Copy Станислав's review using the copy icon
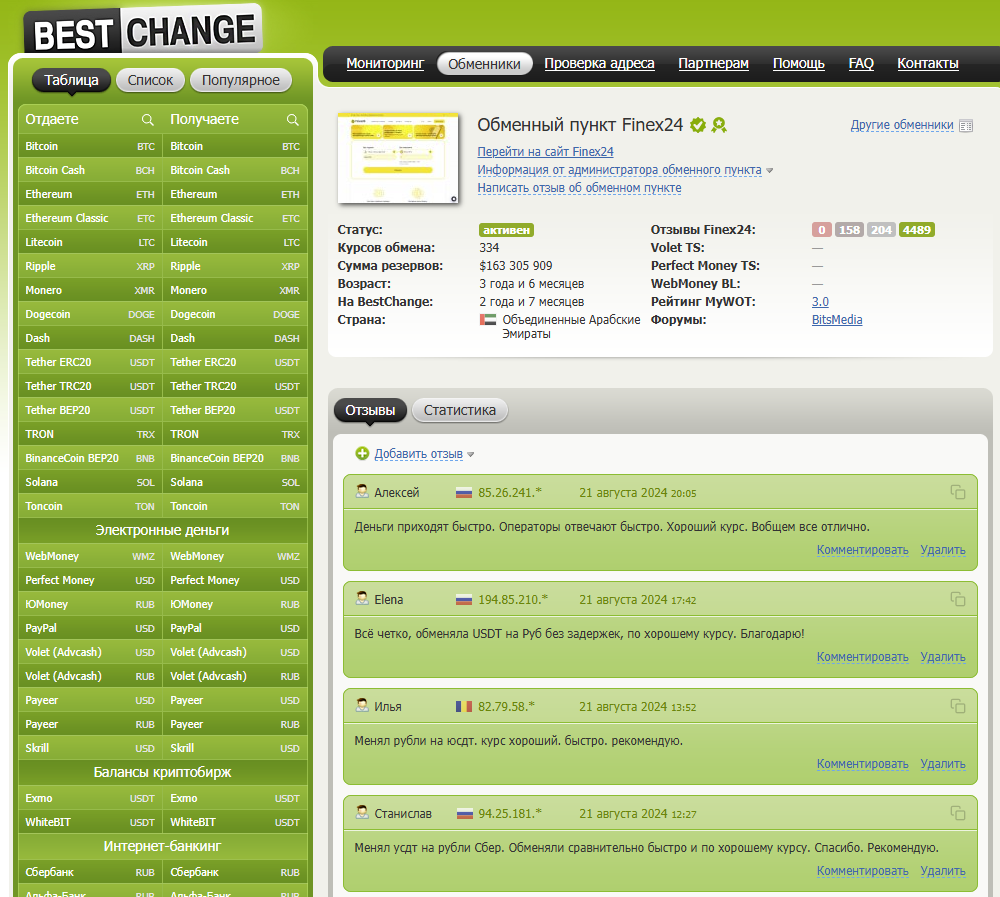This screenshot has height=897, width=1000. pyautogui.click(x=958, y=813)
